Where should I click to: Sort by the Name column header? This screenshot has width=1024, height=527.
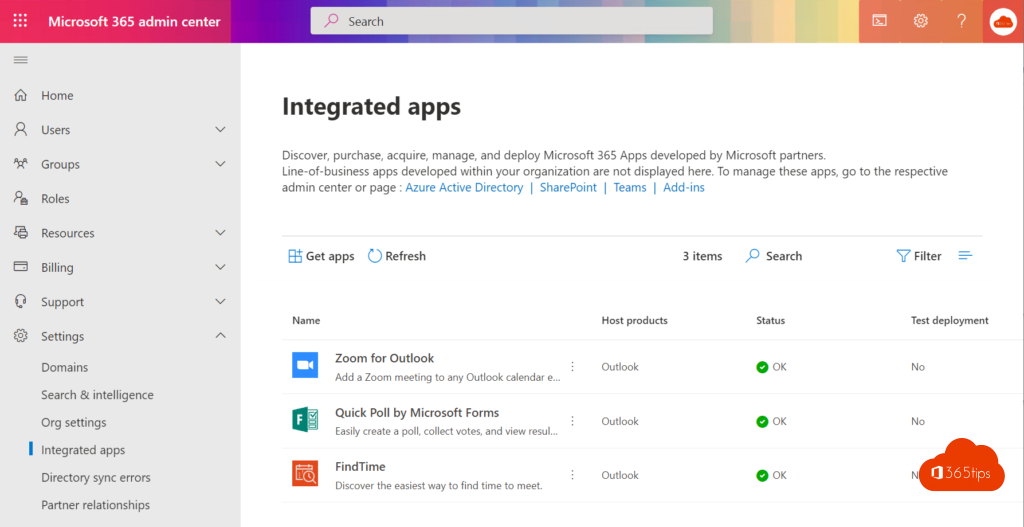click(x=306, y=321)
